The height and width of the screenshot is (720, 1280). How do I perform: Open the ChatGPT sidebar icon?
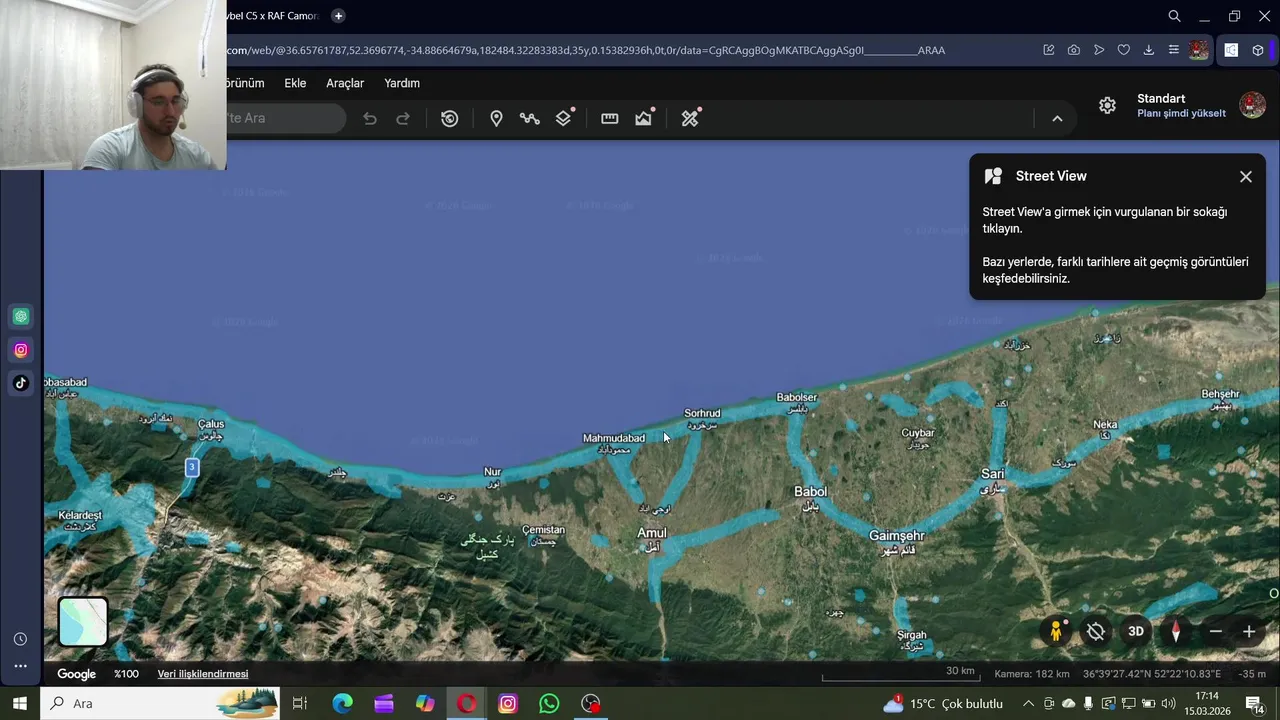21,316
